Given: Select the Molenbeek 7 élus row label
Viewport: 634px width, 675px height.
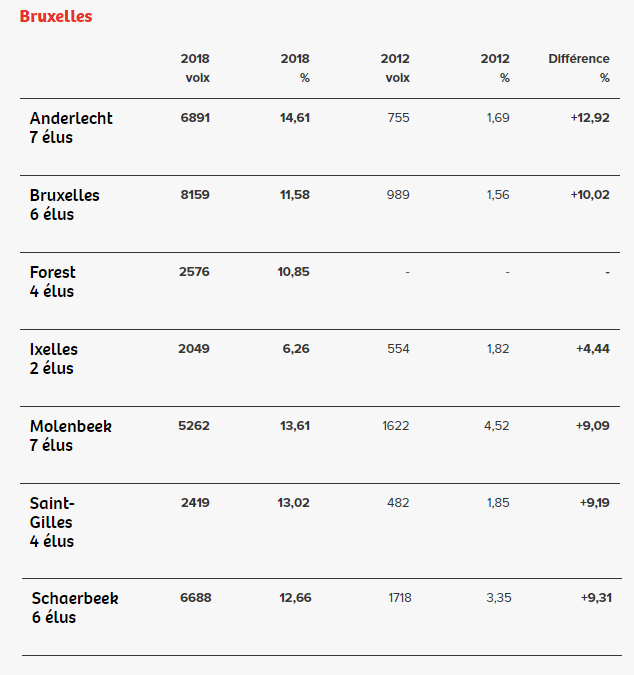Looking at the screenshot, I should (71, 436).
